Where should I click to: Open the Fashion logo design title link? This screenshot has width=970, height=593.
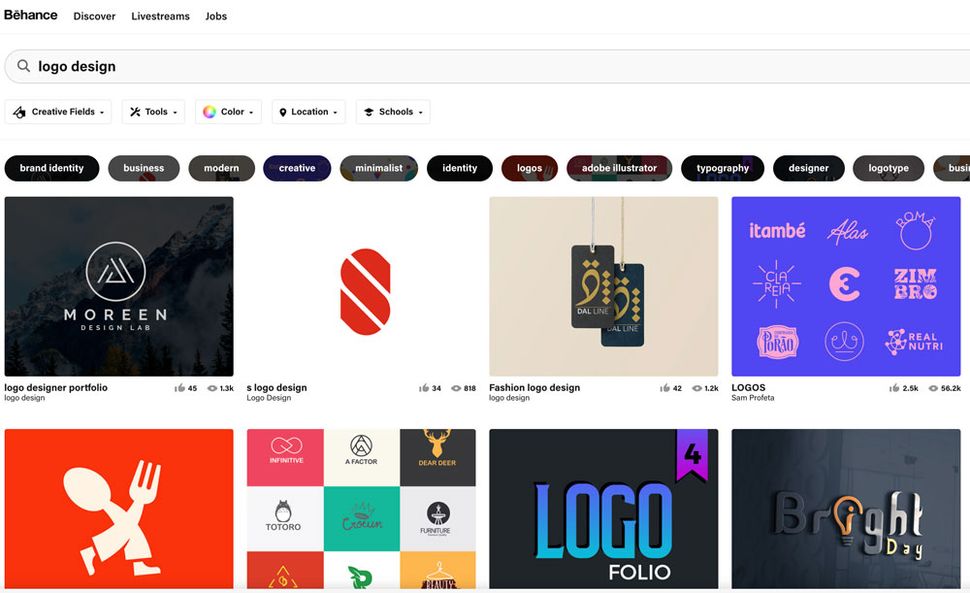click(534, 388)
